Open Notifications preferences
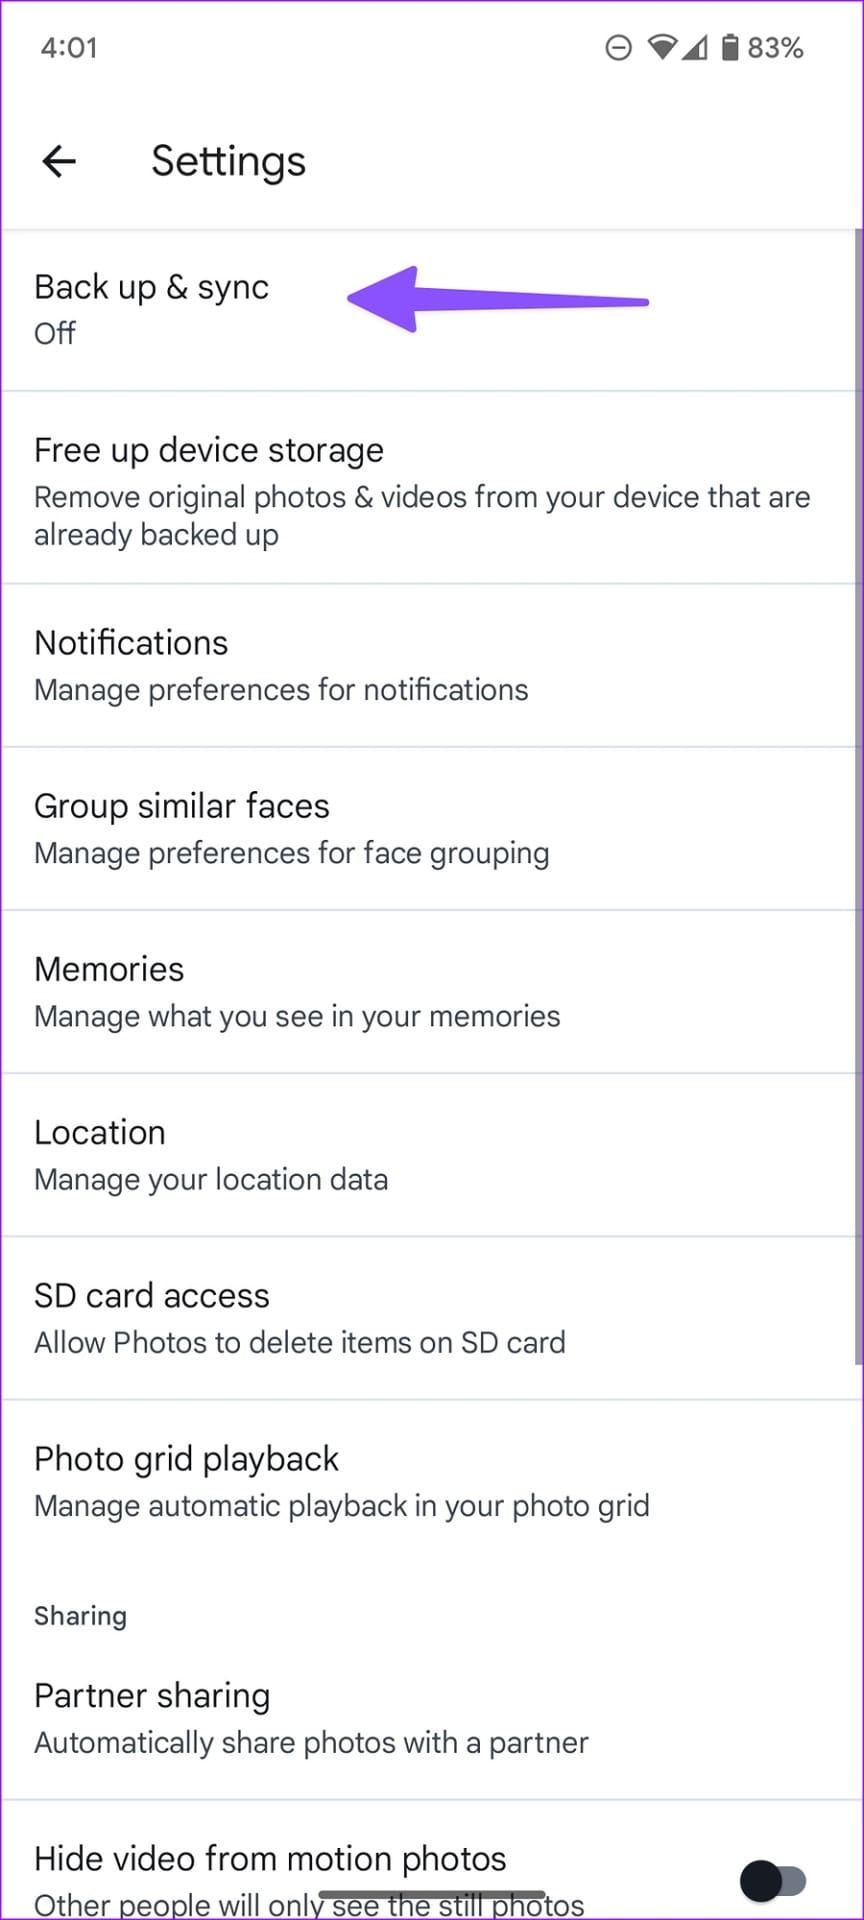The height and width of the screenshot is (1920, 864). [x=430, y=666]
